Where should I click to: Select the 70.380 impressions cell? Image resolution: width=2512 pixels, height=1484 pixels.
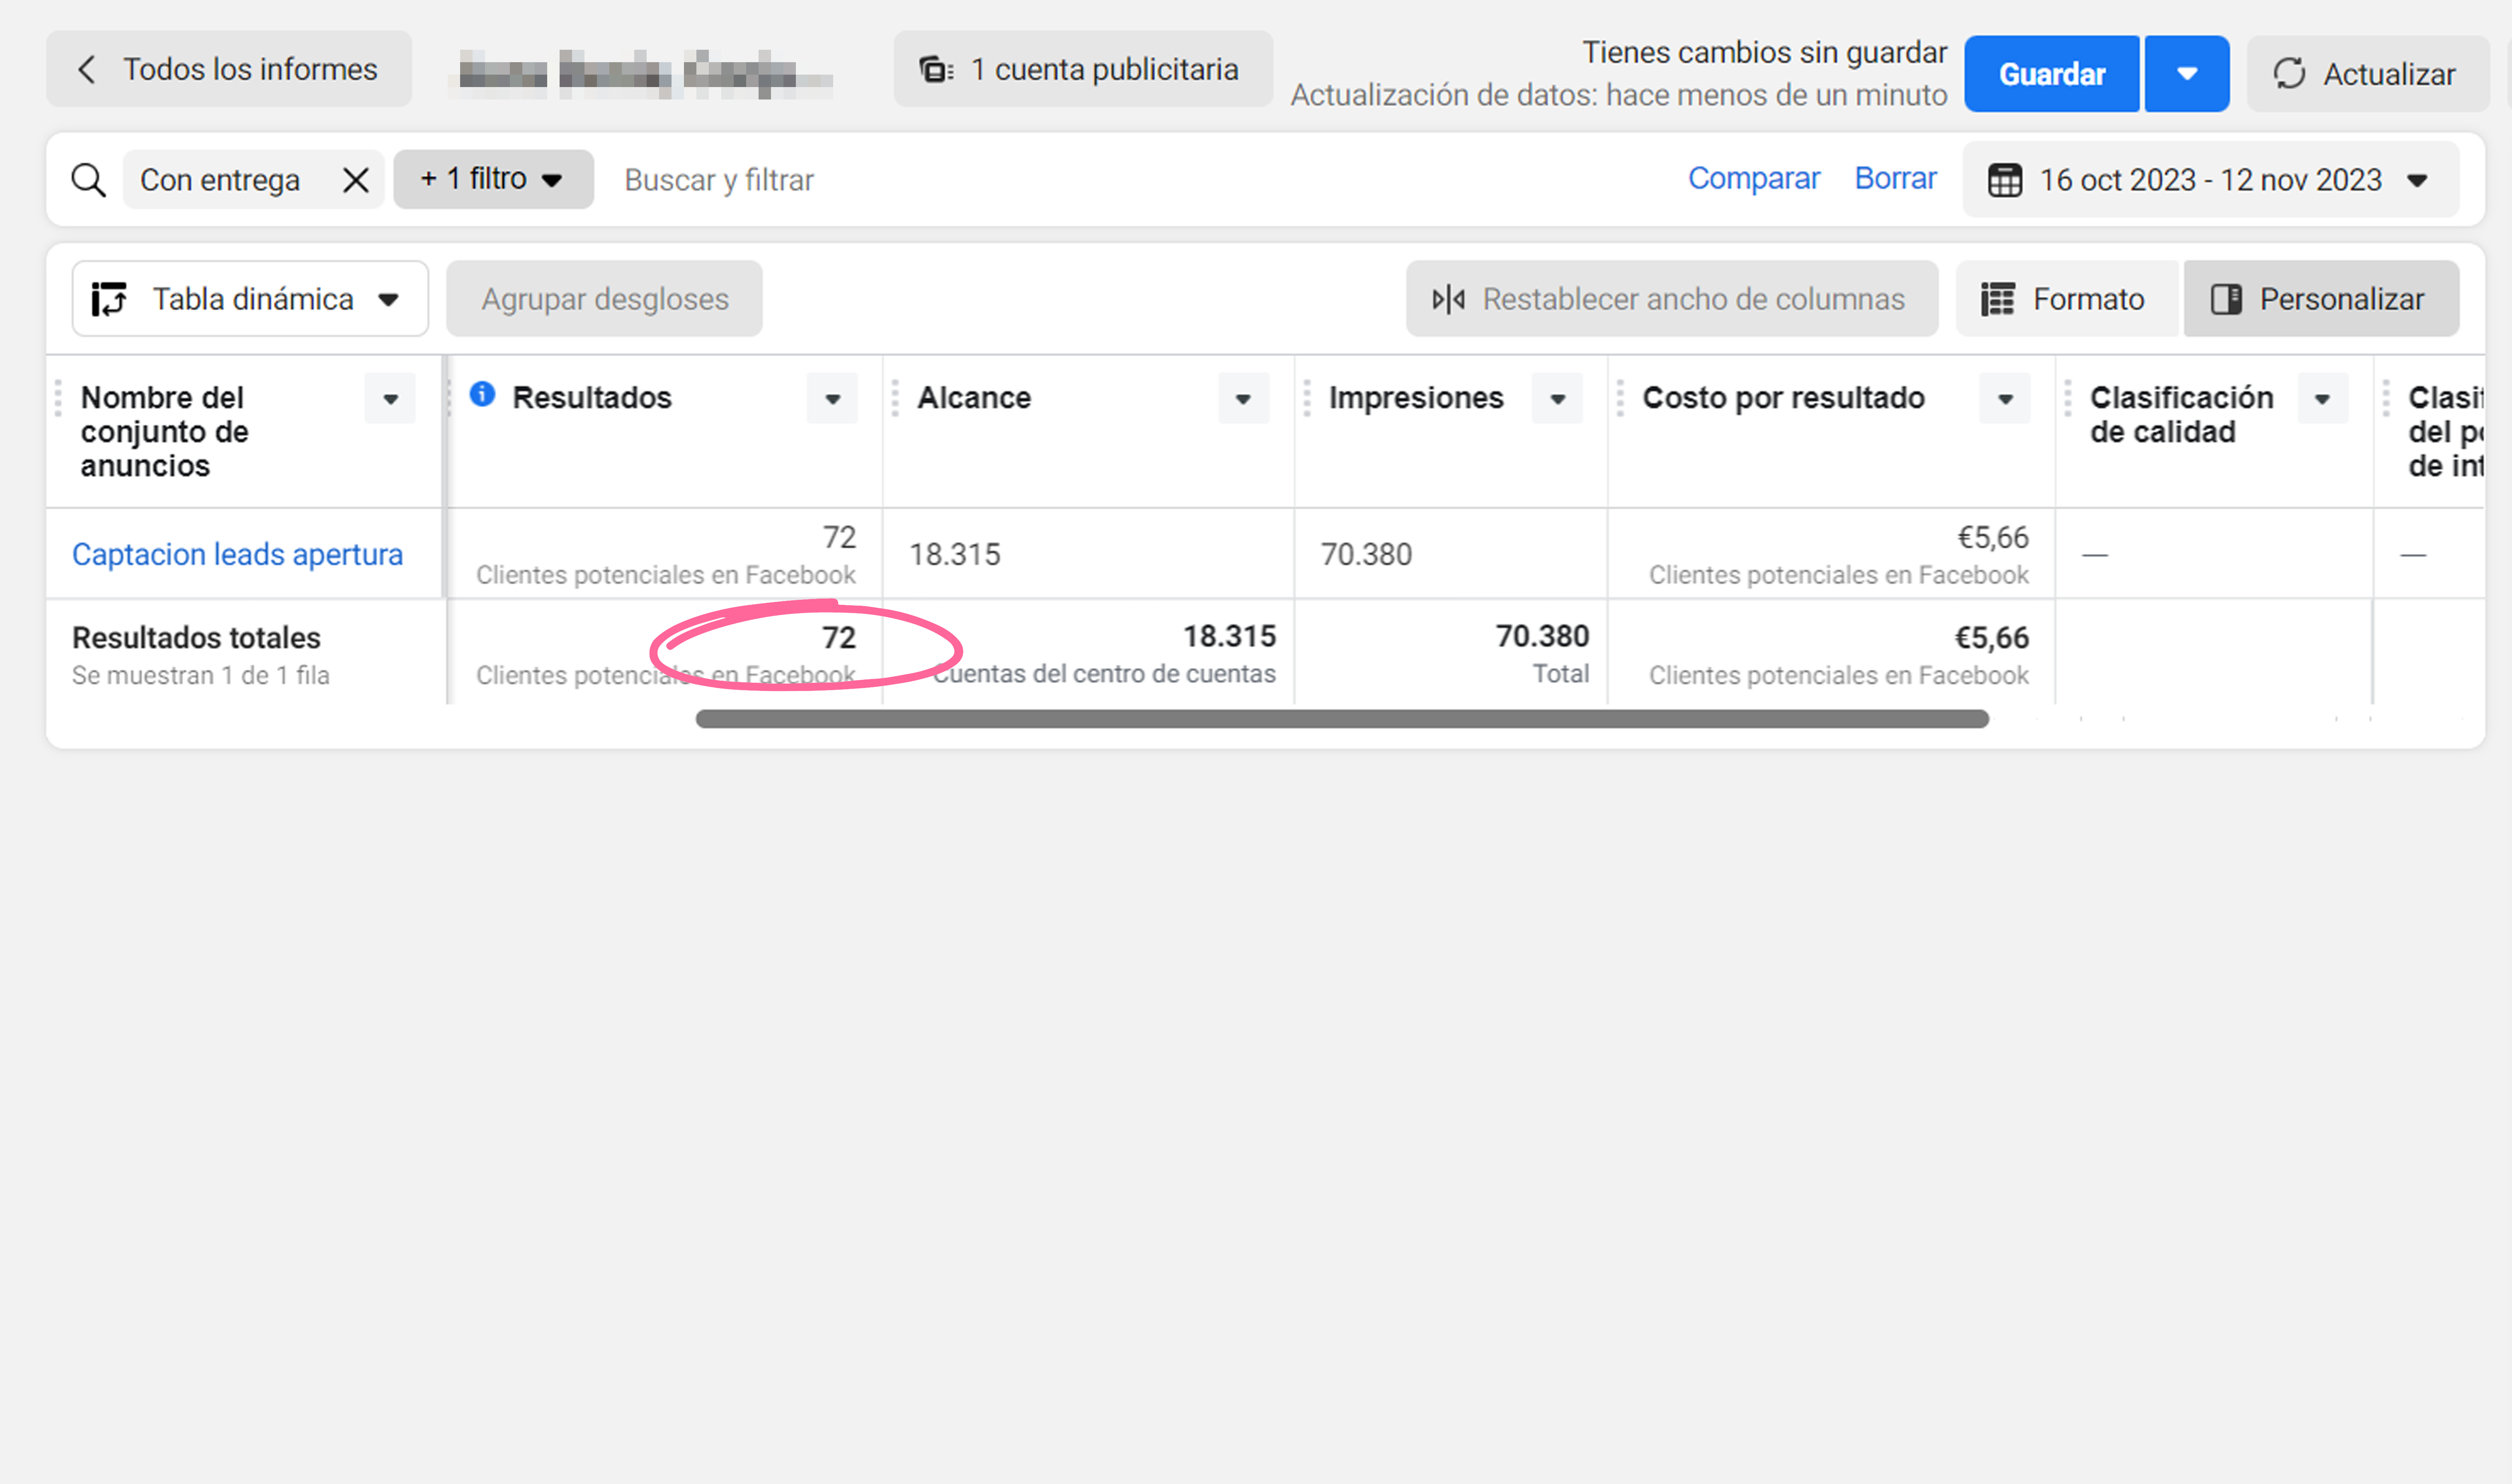1450,554
